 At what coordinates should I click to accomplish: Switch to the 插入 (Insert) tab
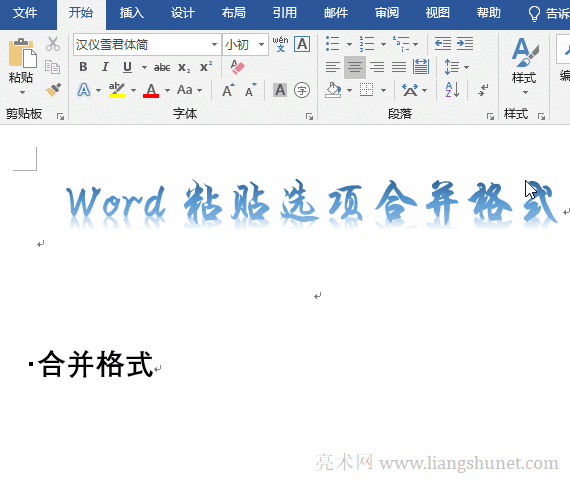click(x=132, y=13)
